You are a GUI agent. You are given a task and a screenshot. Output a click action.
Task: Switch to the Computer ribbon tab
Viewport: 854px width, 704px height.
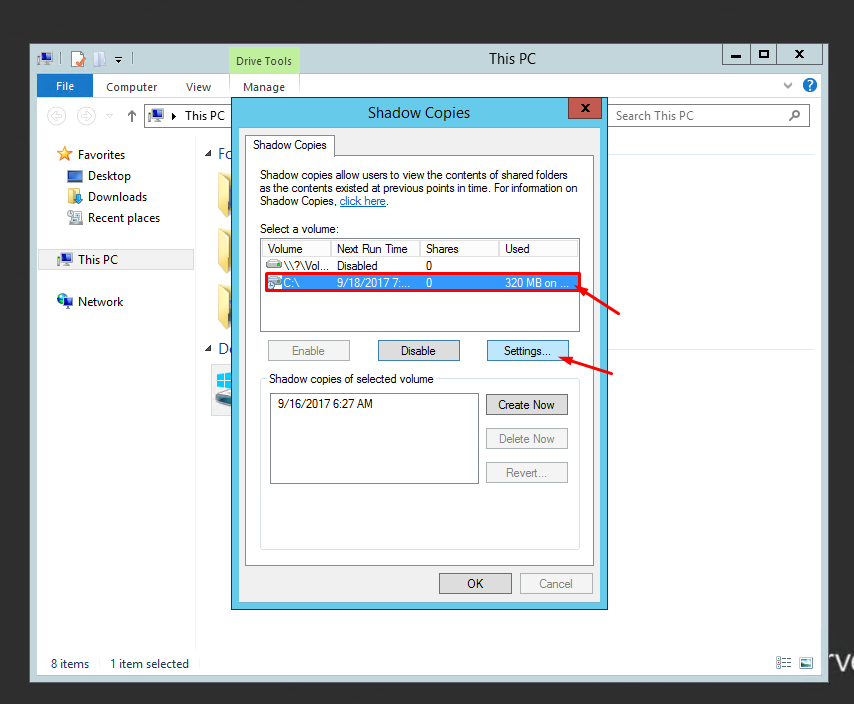[131, 87]
